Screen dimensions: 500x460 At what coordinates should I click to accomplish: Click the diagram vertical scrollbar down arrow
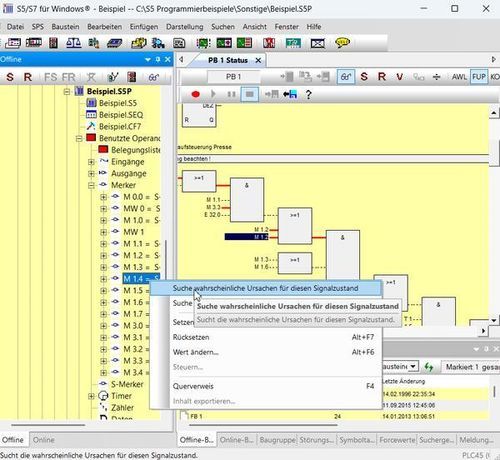(x=494, y=321)
